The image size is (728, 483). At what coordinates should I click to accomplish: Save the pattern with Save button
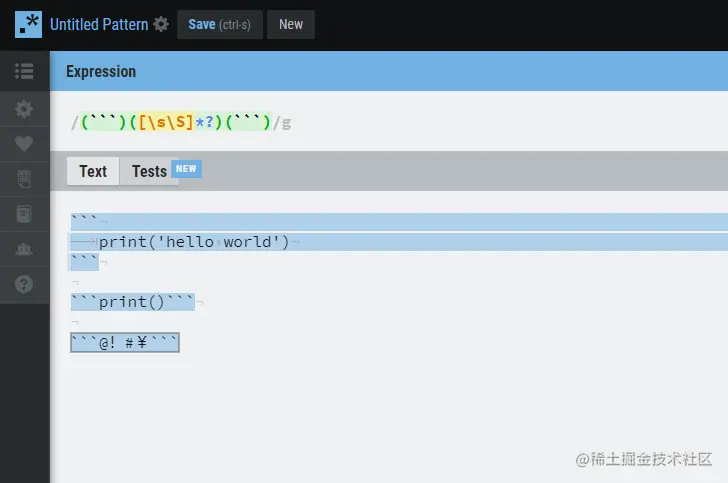(220, 25)
